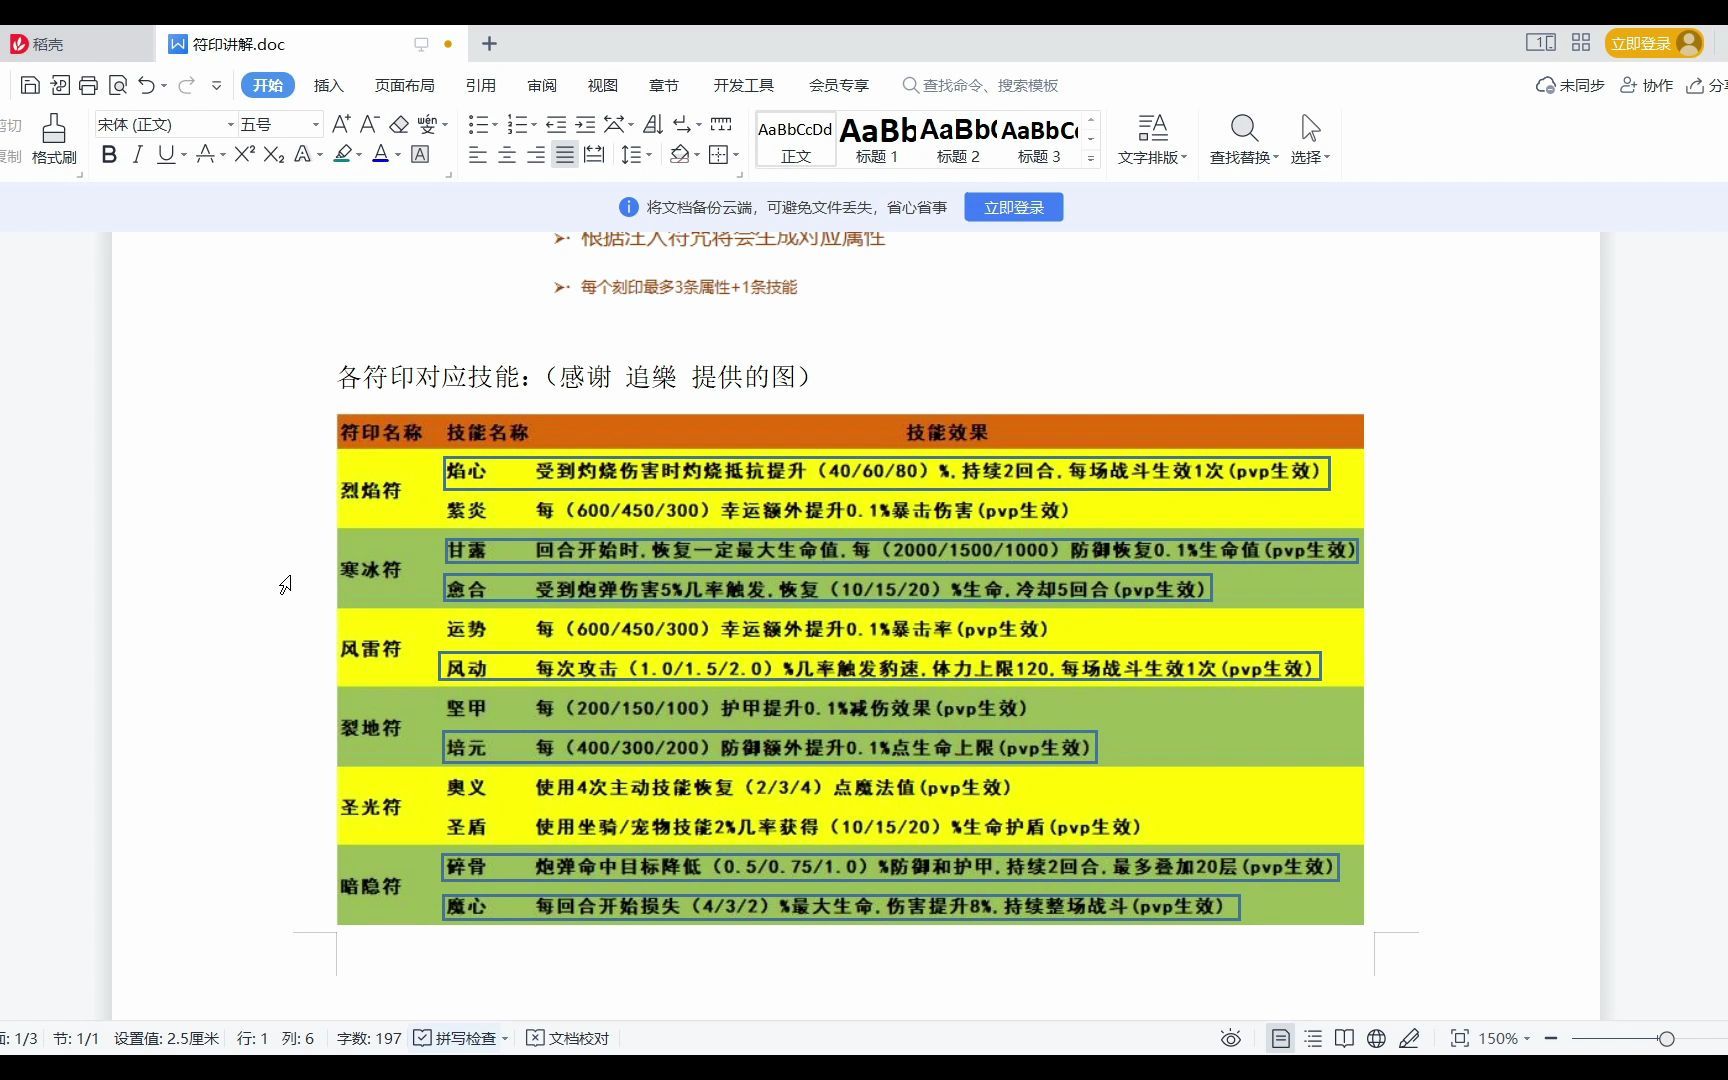Click the Print icon
1728x1080 pixels.
click(88, 85)
